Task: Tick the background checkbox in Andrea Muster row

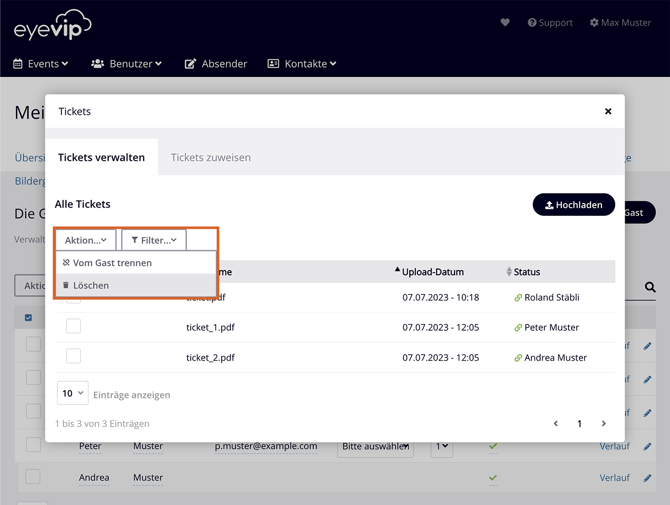Action: 33,476
